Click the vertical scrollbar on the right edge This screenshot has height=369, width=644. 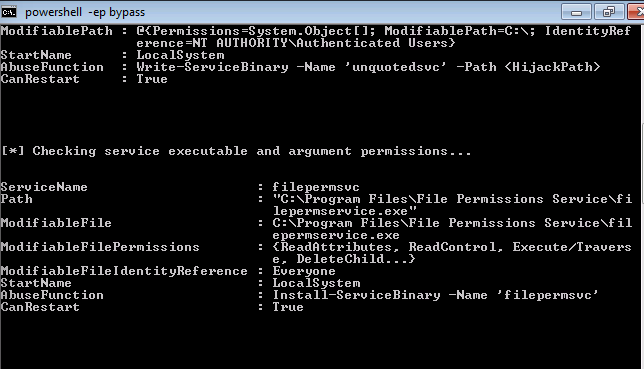pos(642,197)
